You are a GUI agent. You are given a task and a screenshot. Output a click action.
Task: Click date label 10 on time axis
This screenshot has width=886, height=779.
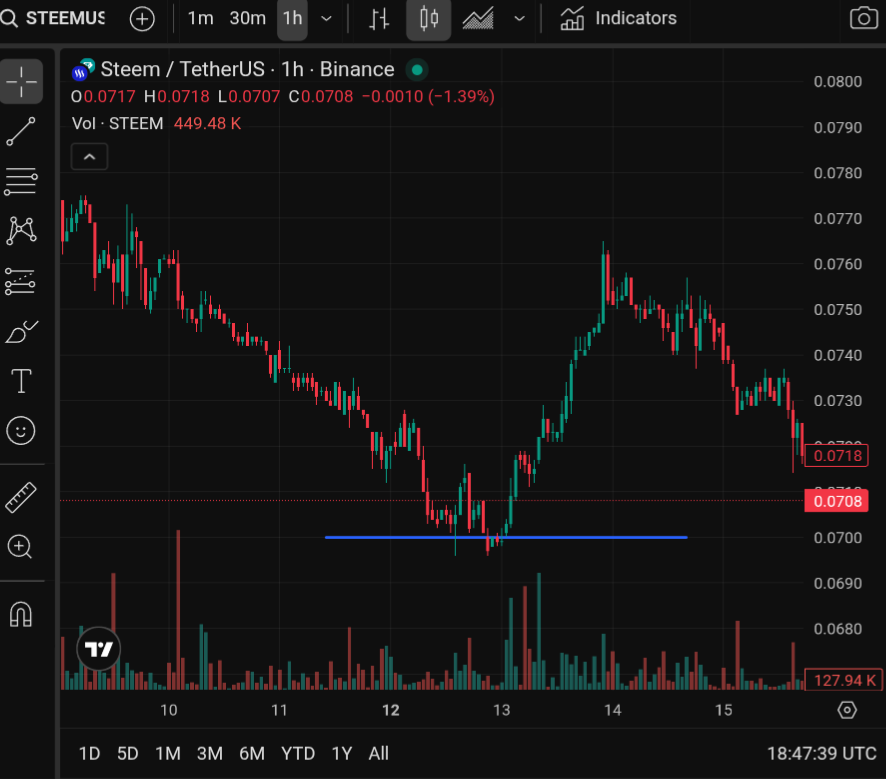pyautogui.click(x=168, y=710)
